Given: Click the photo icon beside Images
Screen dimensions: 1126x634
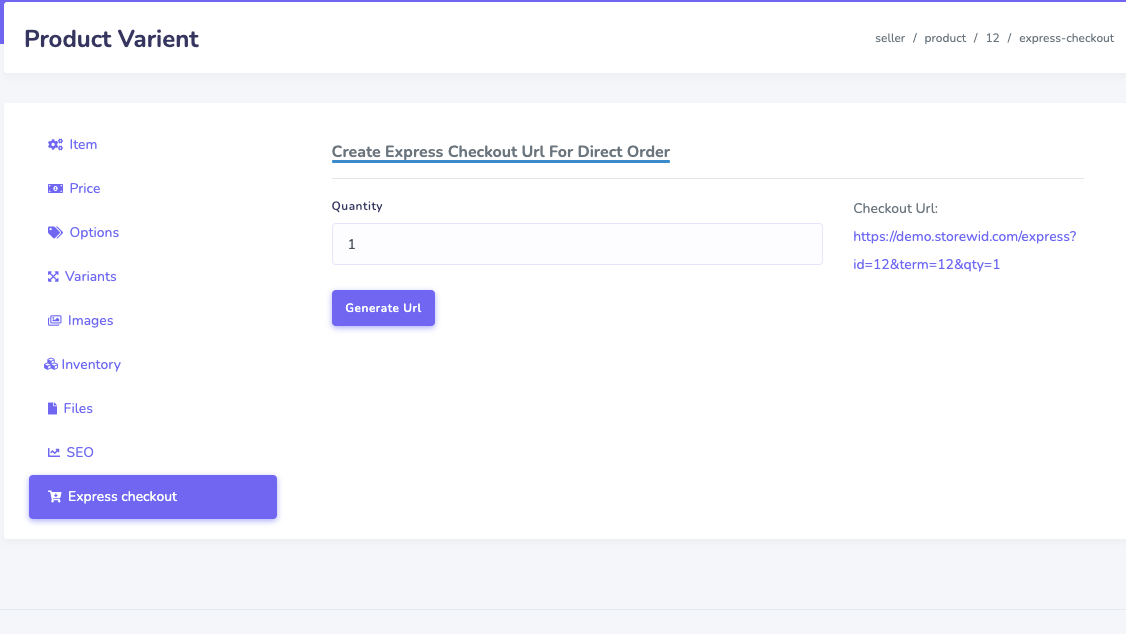Looking at the screenshot, I should click(55, 321).
